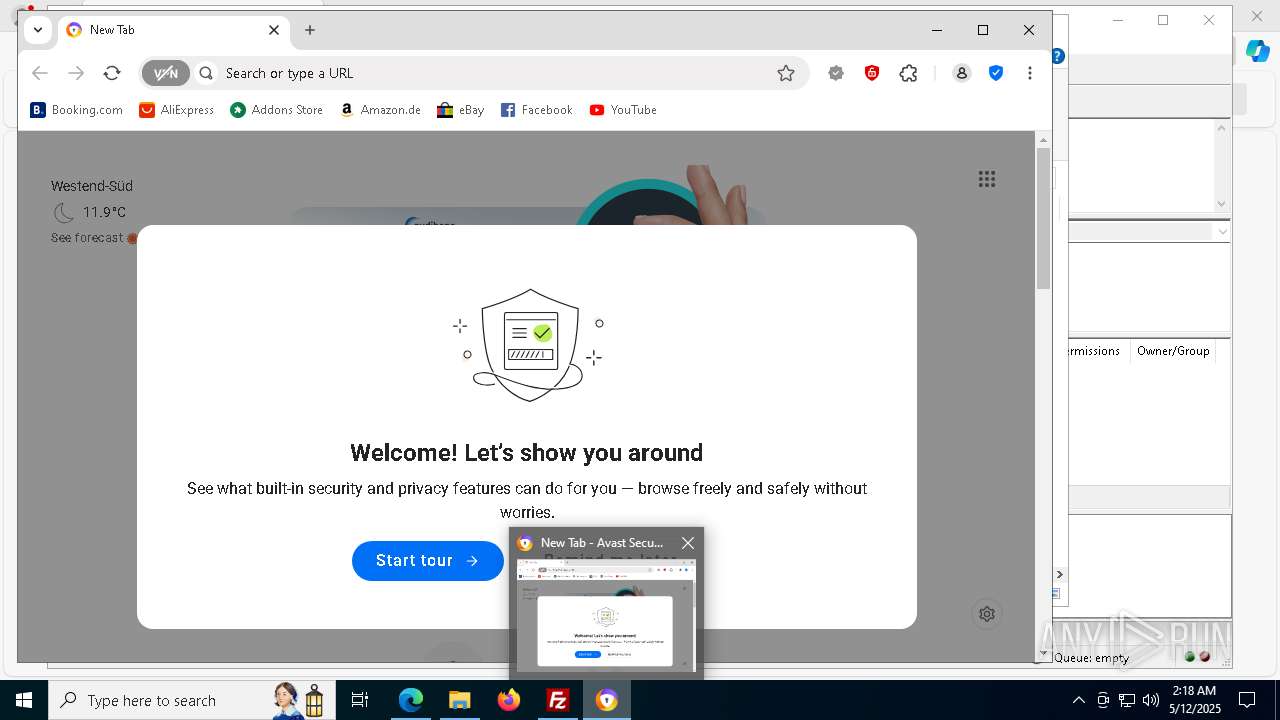Click 'See forecast' weather link
This screenshot has width=1280, height=720.
point(87,238)
